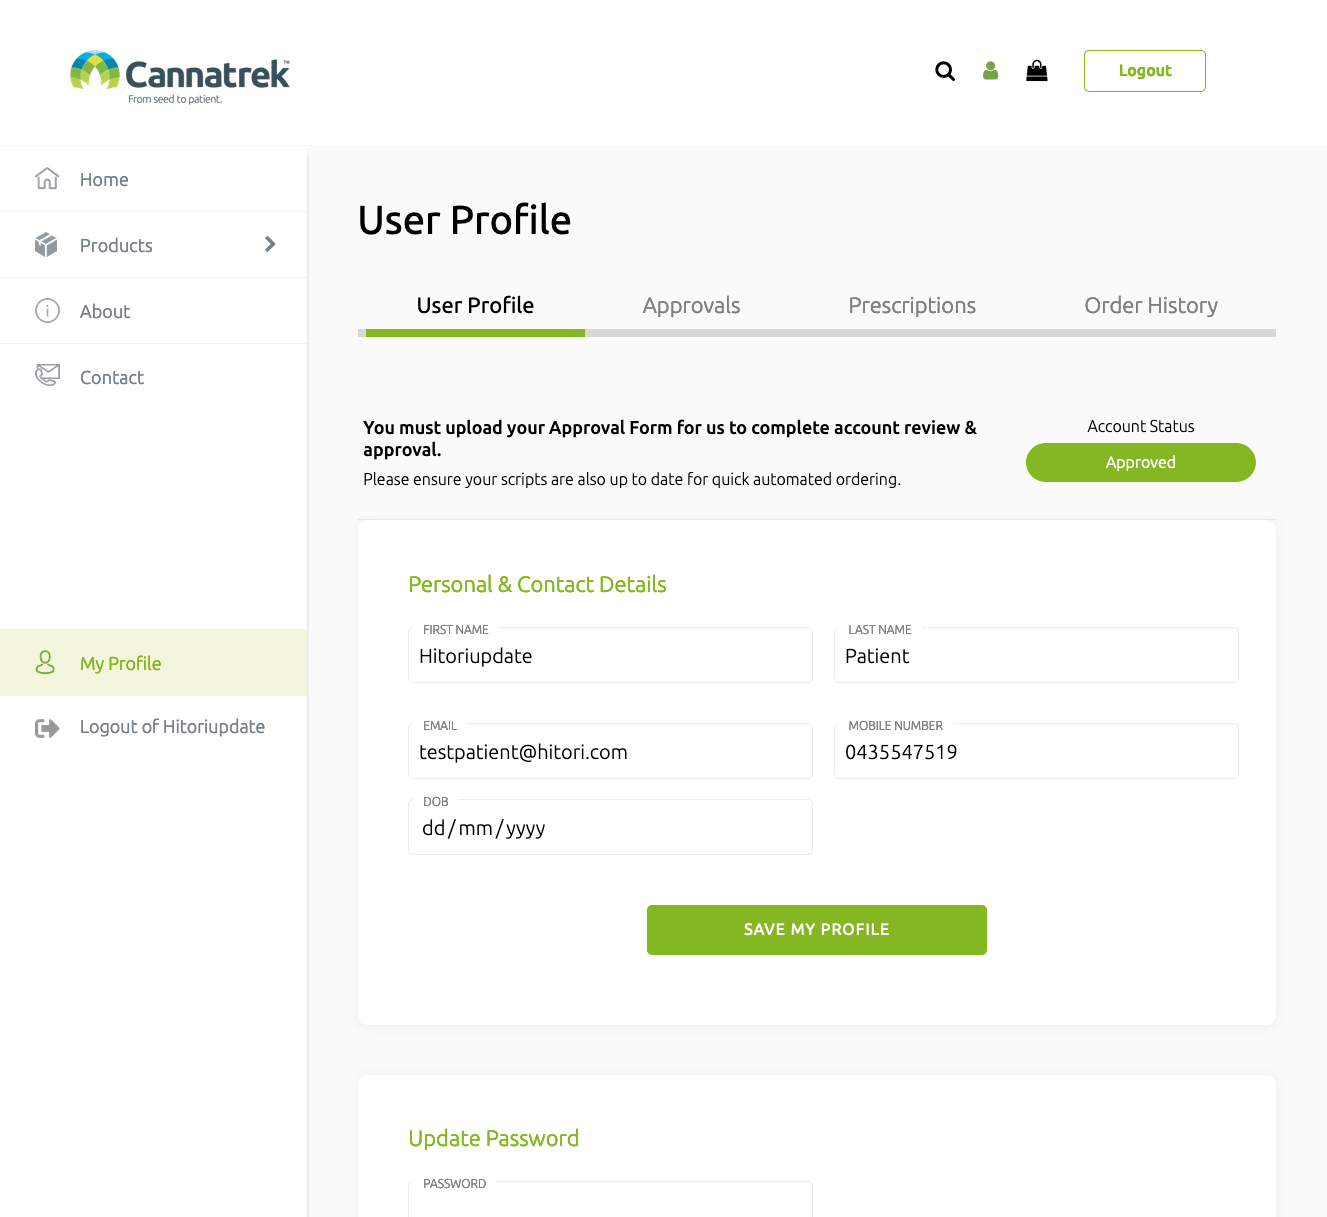The width and height of the screenshot is (1327, 1217).
Task: Click the Logout button in header
Action: 1145,71
